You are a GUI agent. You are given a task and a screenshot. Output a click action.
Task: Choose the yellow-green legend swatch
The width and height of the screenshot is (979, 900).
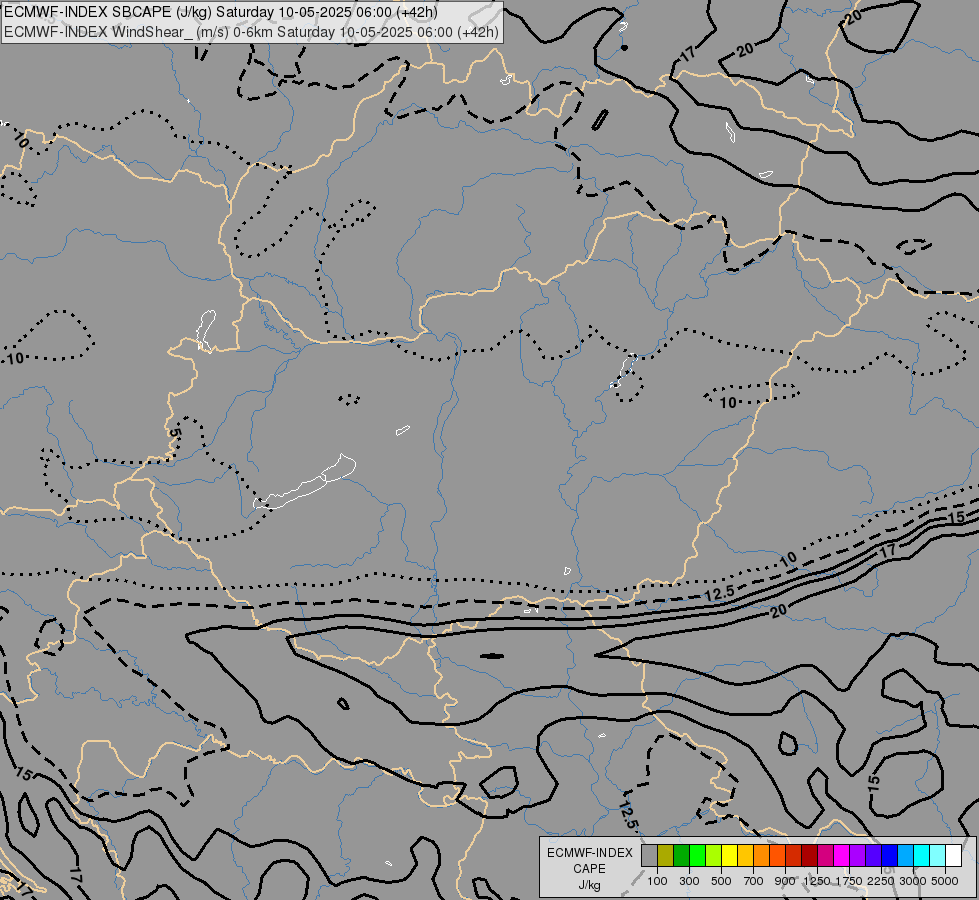click(714, 855)
